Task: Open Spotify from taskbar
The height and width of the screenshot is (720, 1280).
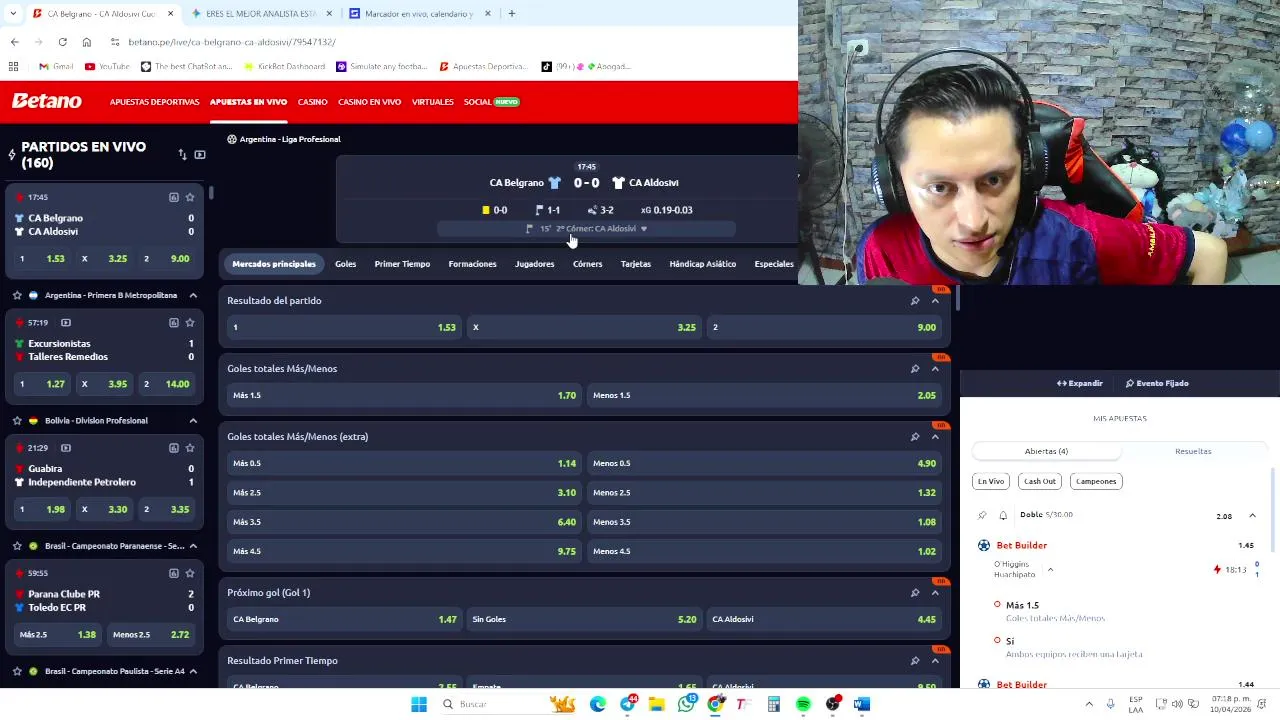Action: coord(803,704)
